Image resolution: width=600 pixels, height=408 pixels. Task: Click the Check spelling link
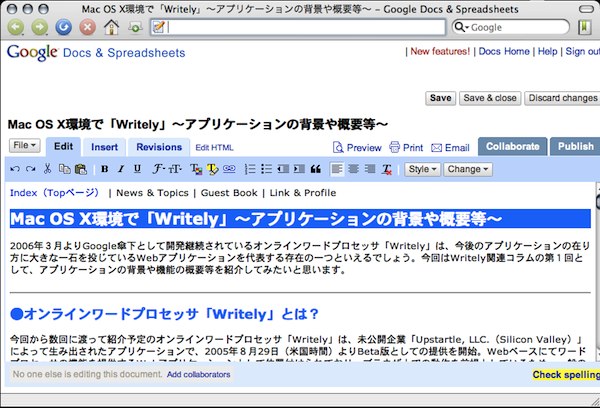click(566, 375)
